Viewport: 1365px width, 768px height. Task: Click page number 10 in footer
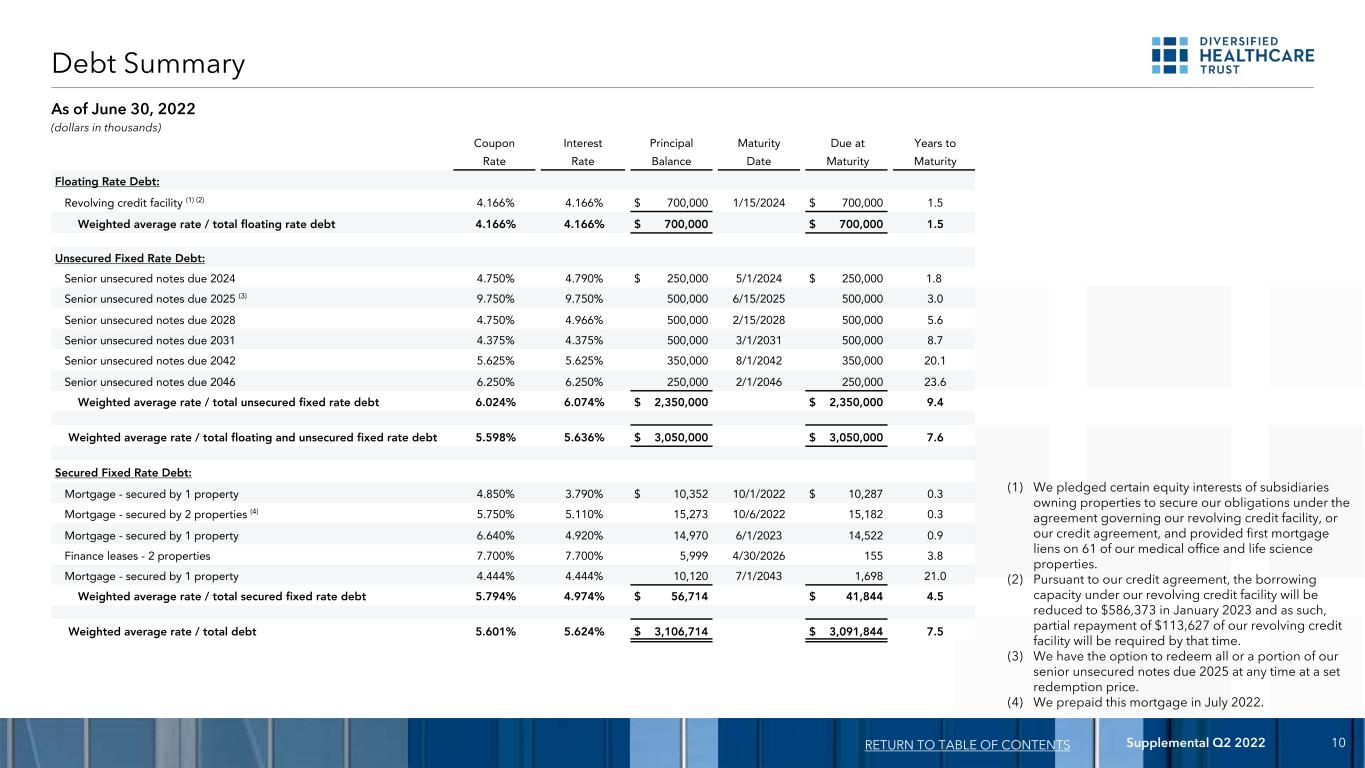tap(1338, 742)
